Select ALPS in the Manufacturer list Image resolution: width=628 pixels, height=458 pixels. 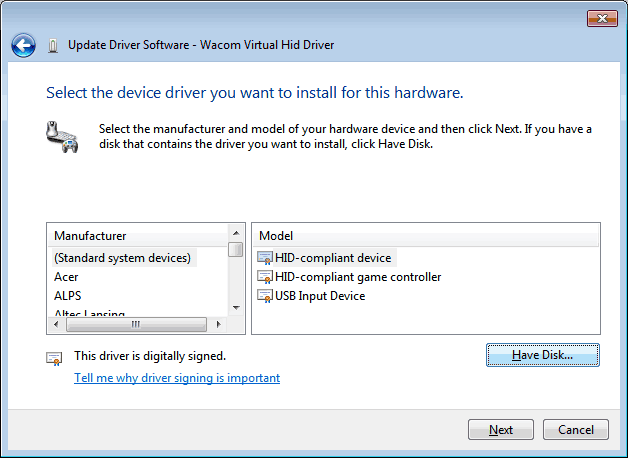coord(68,296)
